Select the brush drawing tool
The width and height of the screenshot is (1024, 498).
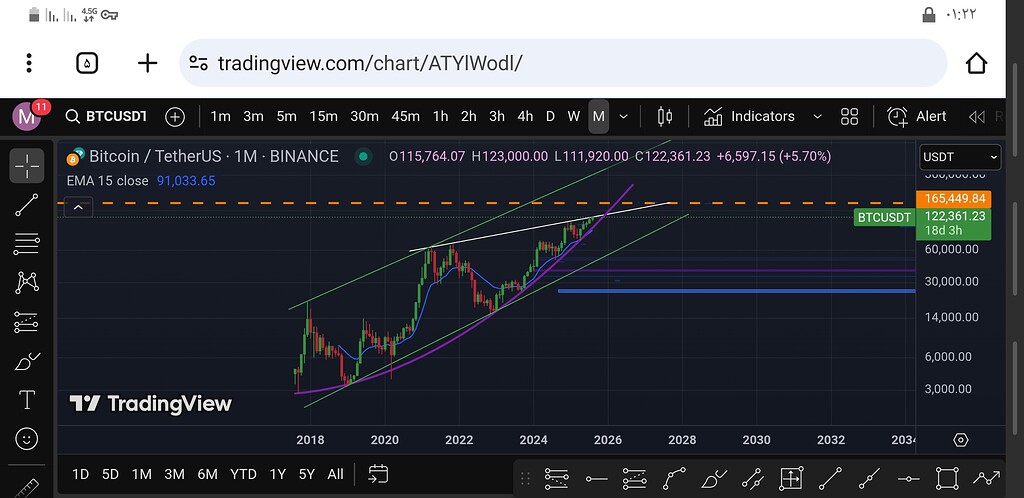27,361
